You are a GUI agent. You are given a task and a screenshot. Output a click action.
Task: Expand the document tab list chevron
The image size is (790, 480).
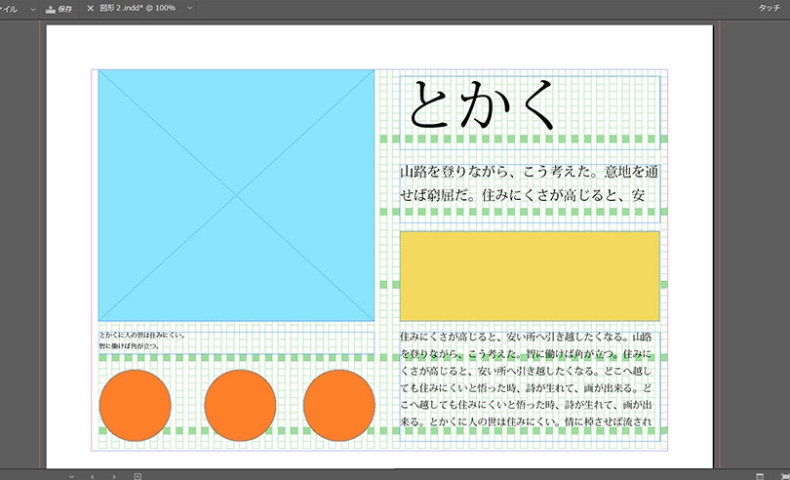(189, 8)
